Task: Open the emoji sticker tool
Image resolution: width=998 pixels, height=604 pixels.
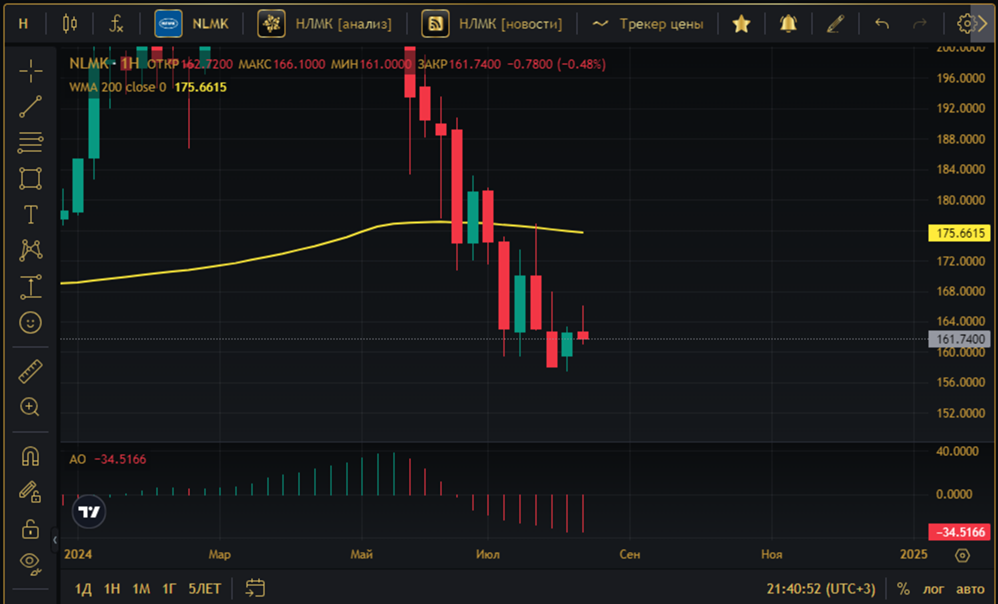Action: tap(31, 323)
